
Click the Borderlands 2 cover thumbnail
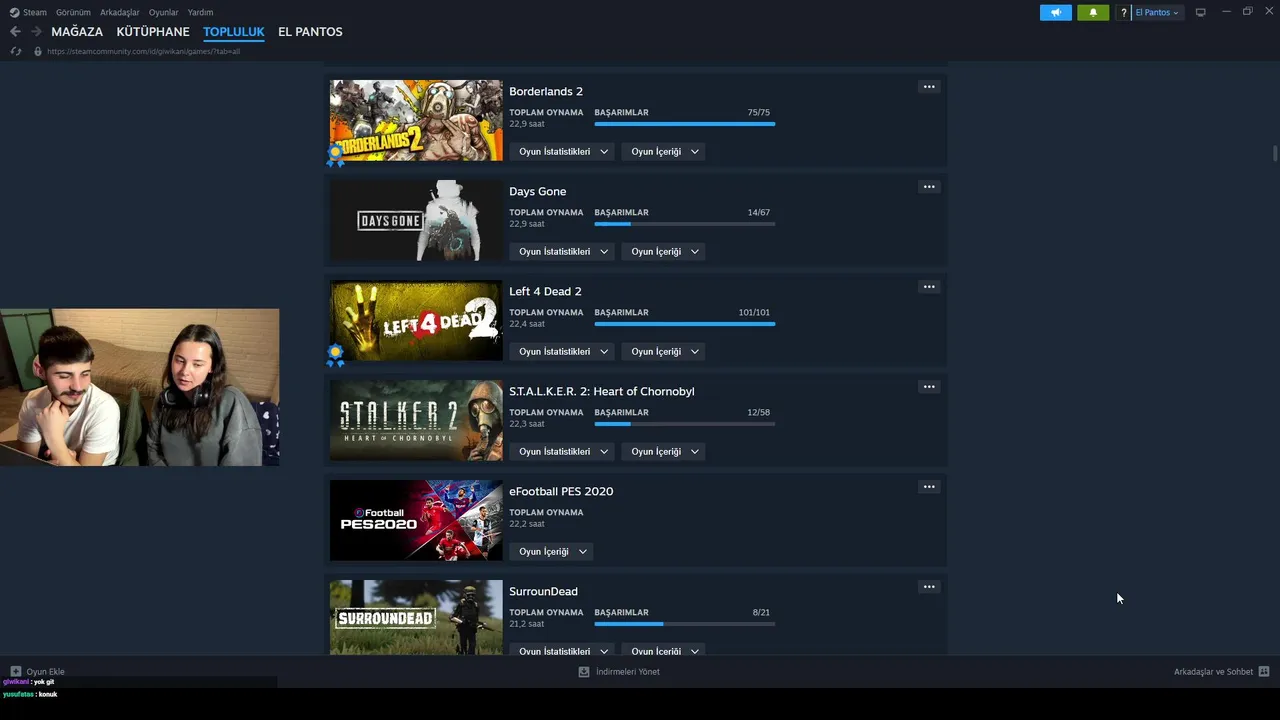click(416, 120)
